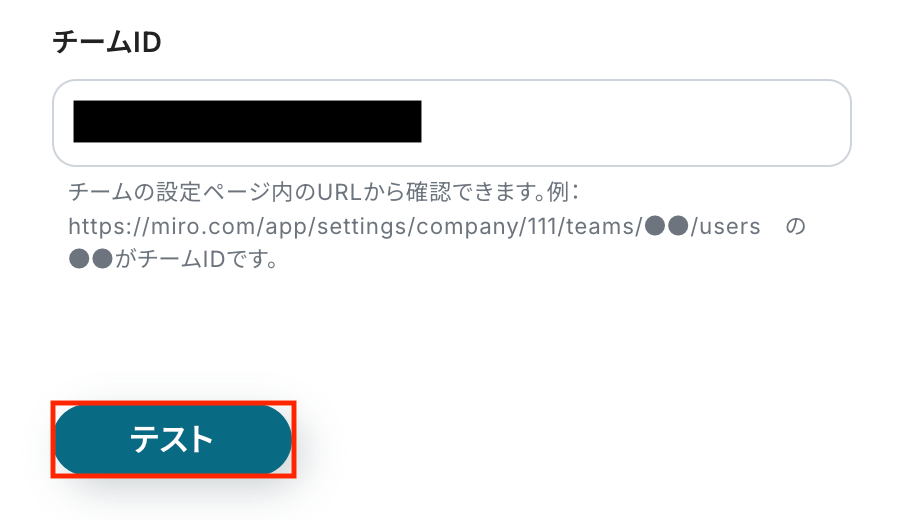Click the の character after the URL
The image size is (904, 520).
click(796, 226)
